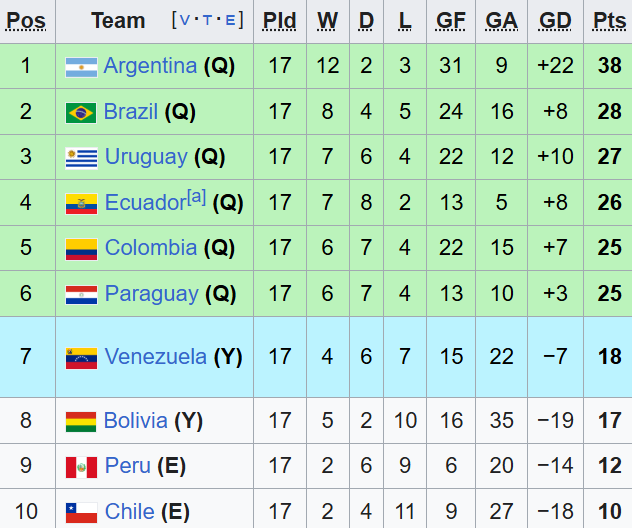Click the Pts column header abbreviation
This screenshot has width=632, height=528.
point(609,20)
